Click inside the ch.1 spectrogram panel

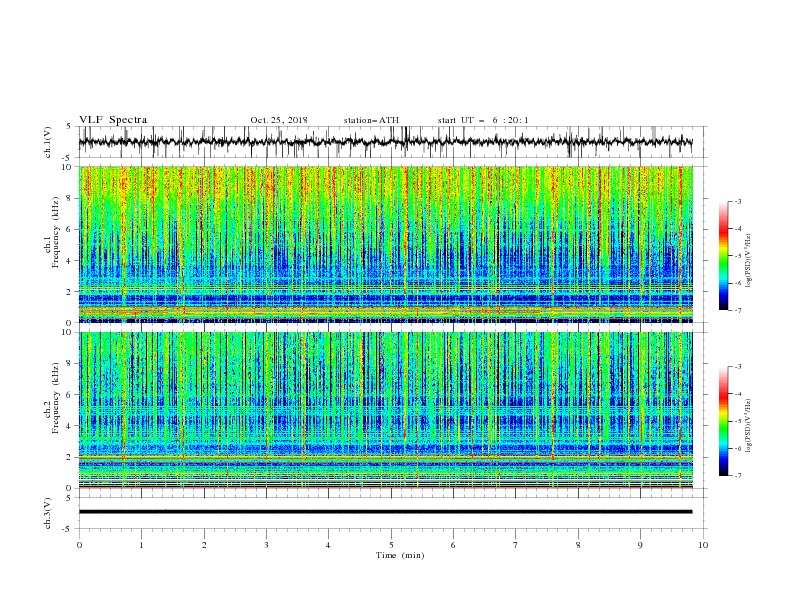[x=385, y=244]
